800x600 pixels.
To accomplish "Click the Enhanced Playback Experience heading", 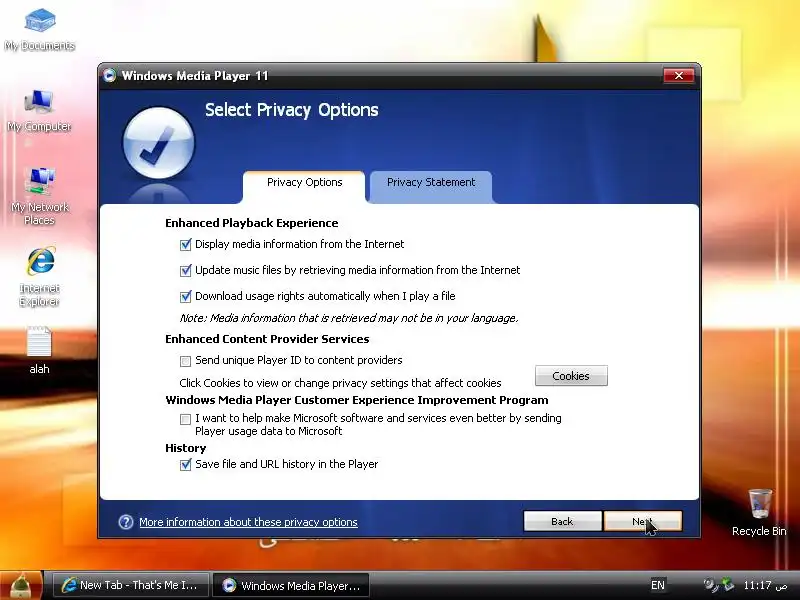I will click(252, 223).
